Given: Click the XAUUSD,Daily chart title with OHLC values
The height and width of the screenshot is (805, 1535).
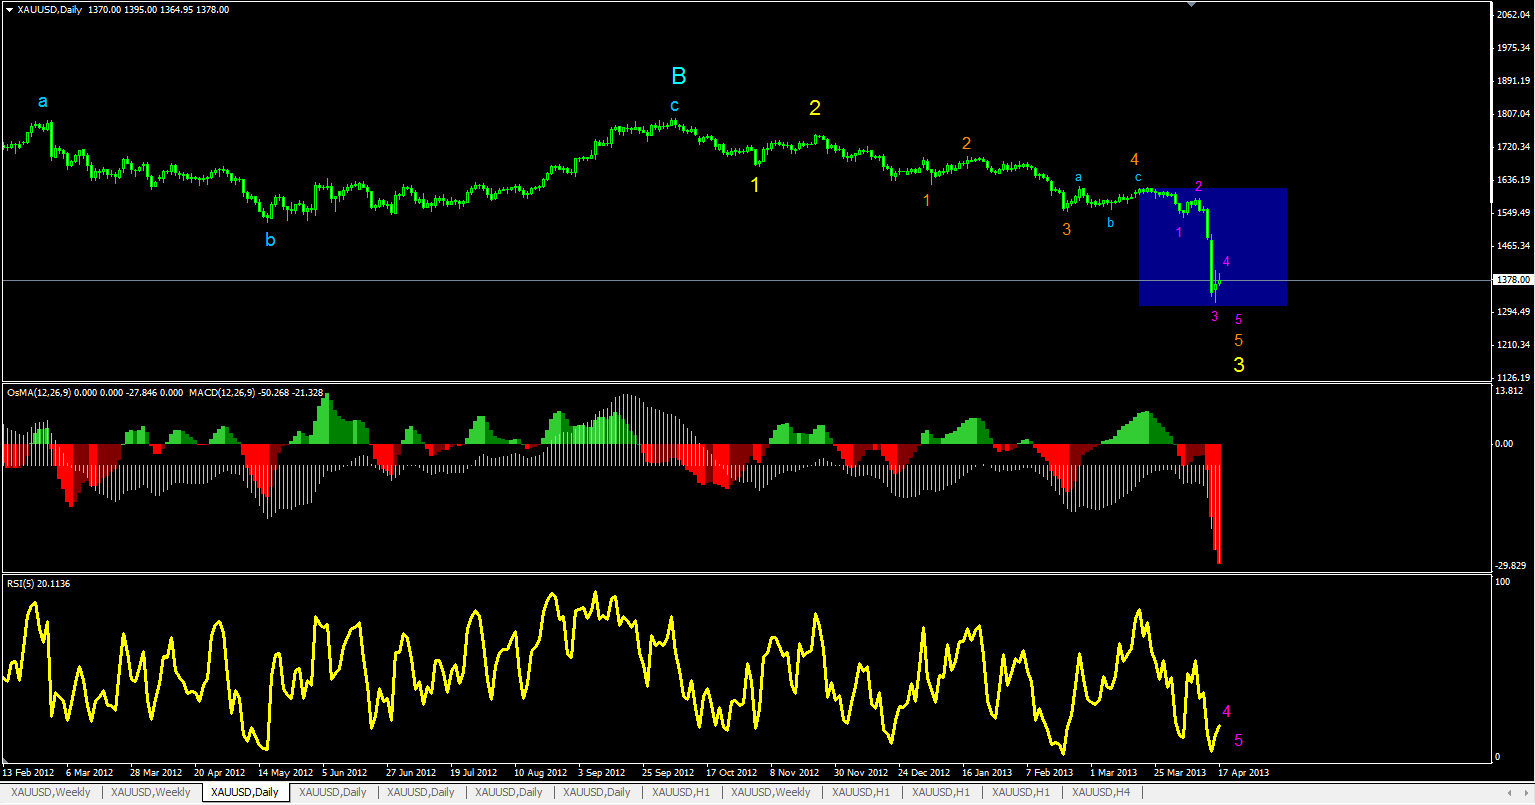Looking at the screenshot, I should pyautogui.click(x=123, y=10).
